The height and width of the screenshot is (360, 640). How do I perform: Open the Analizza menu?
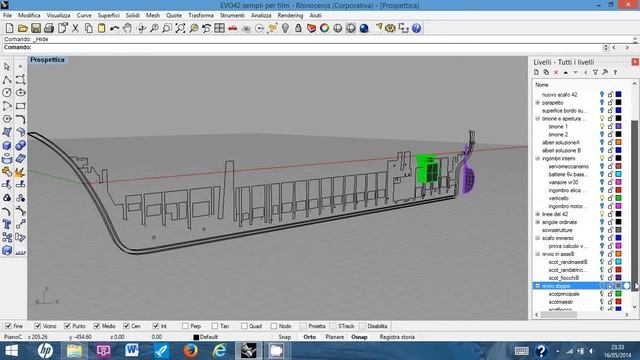(261, 15)
